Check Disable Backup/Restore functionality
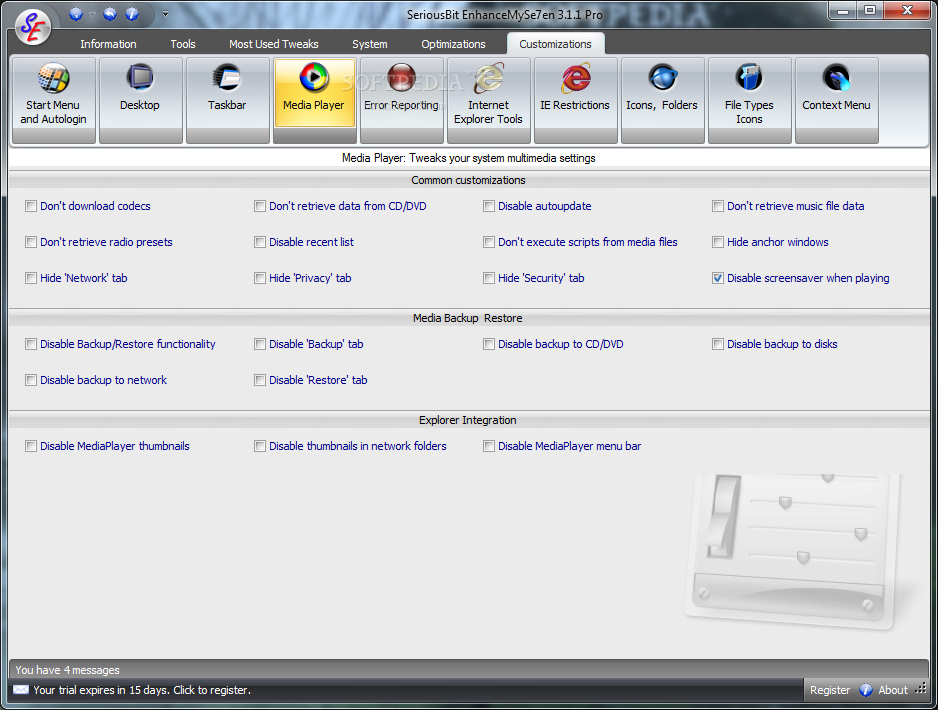 pyautogui.click(x=31, y=344)
